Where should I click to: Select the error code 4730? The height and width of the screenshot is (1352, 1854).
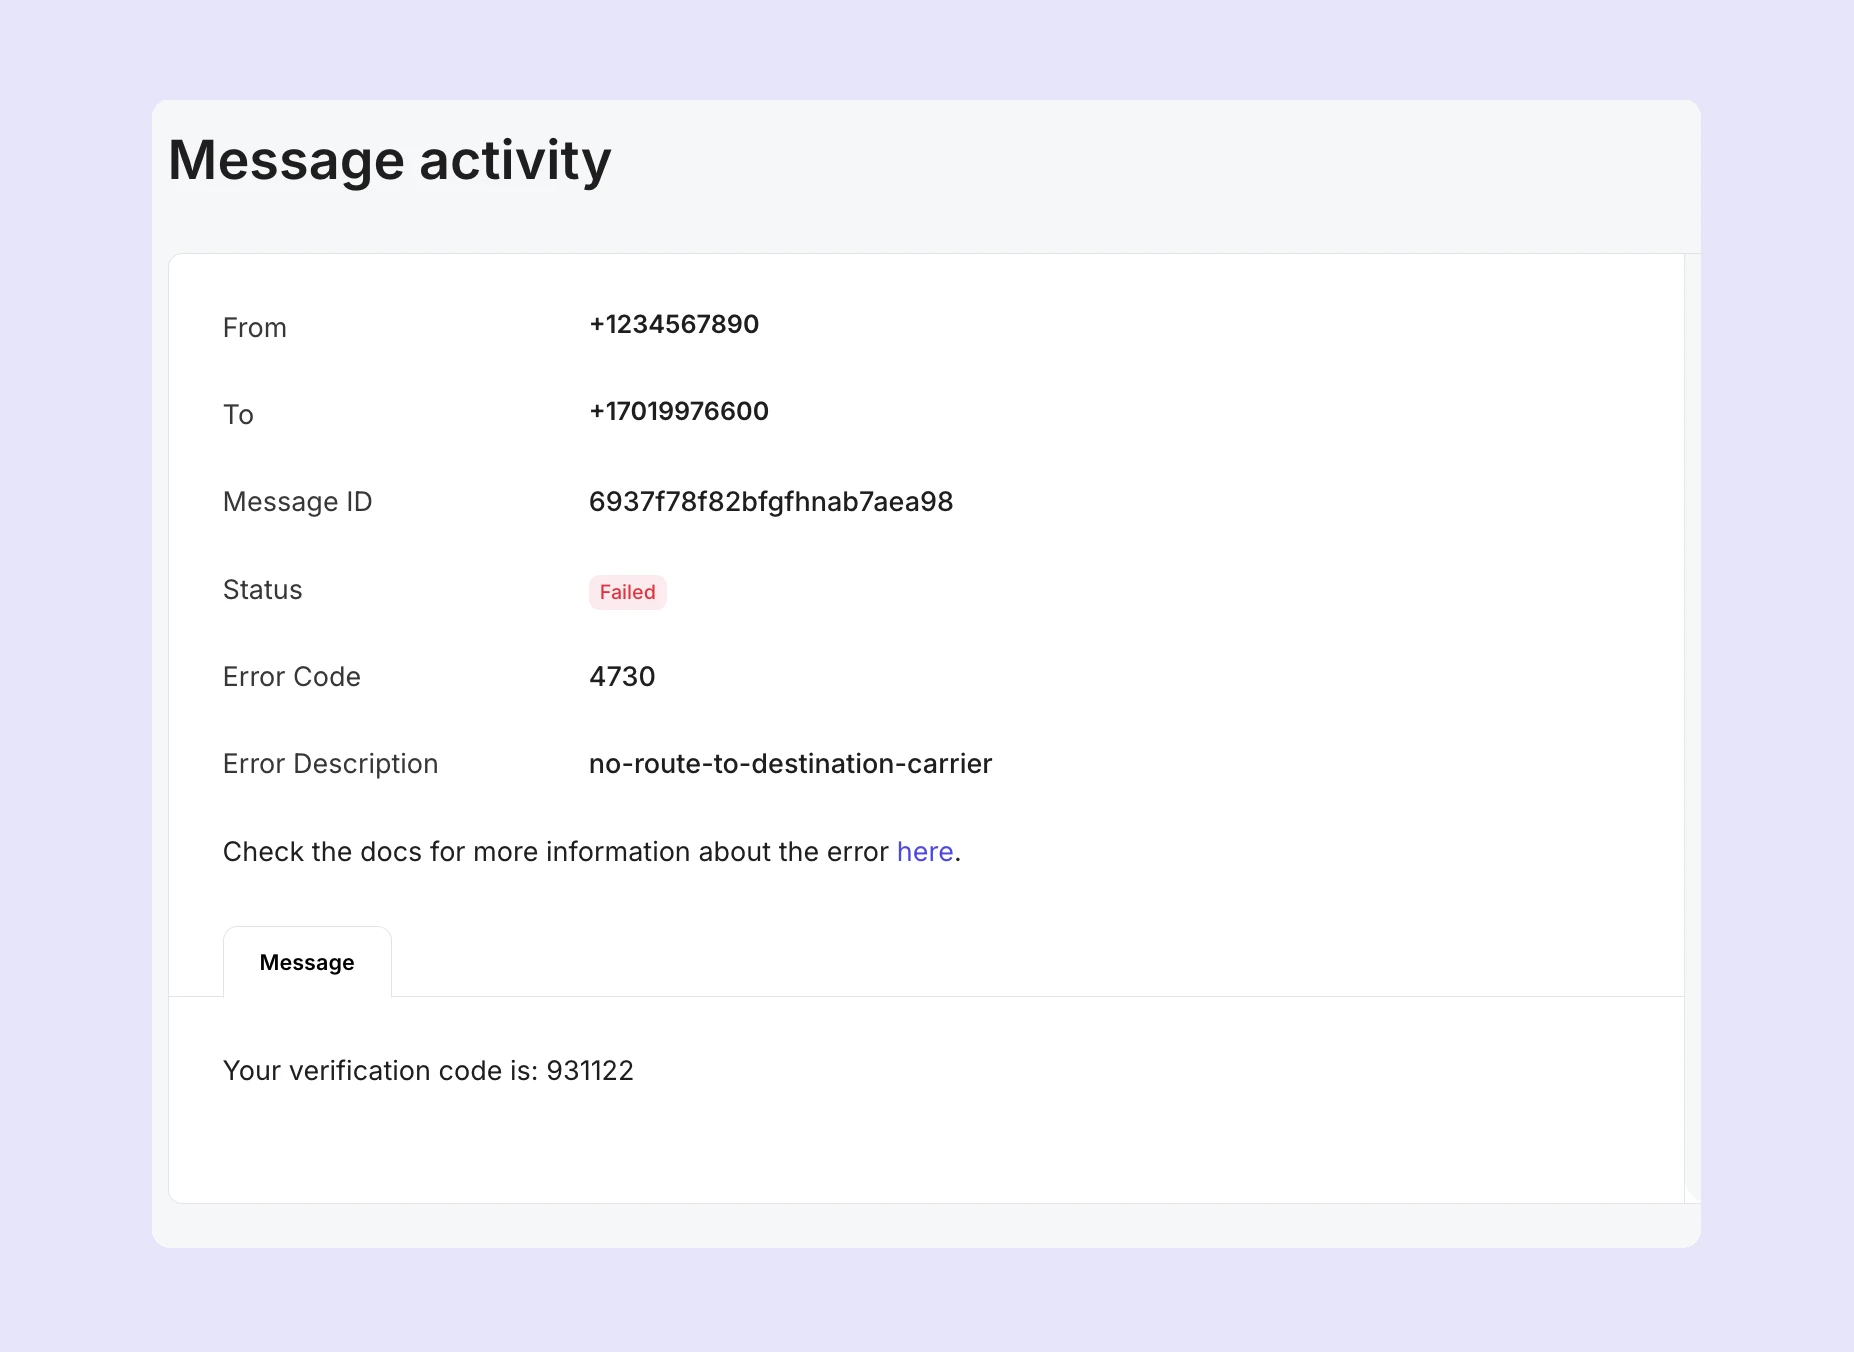[622, 677]
